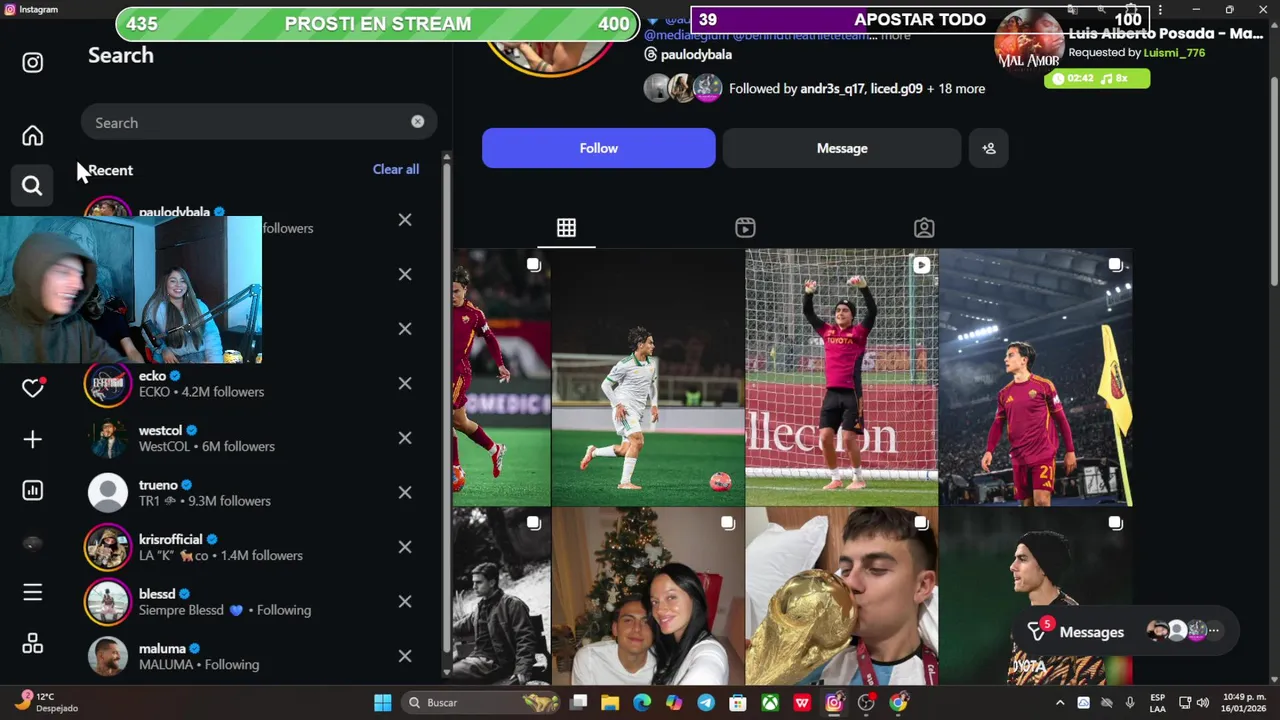The height and width of the screenshot is (720, 1280).
Task: Open the player by yellow corner flag post
Action: click(x=1036, y=377)
